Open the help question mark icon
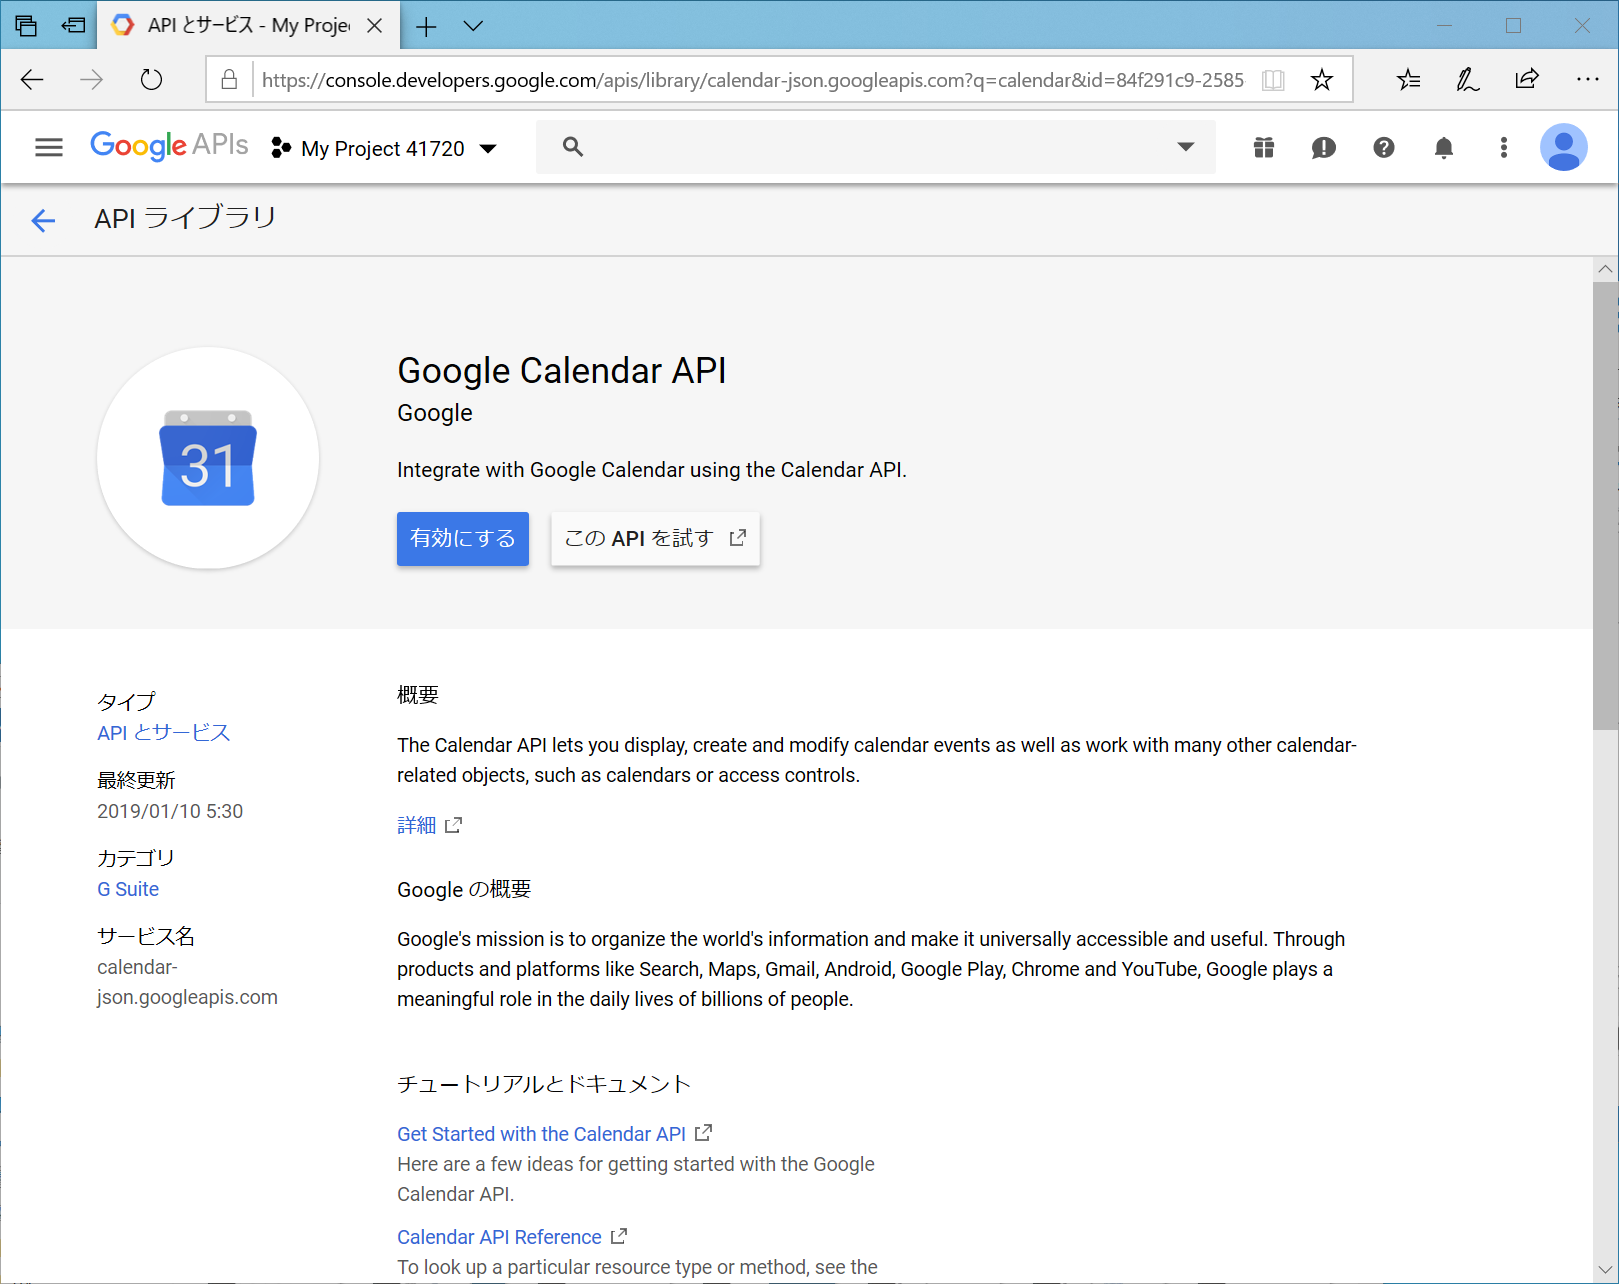The height and width of the screenshot is (1284, 1619). pos(1384,148)
